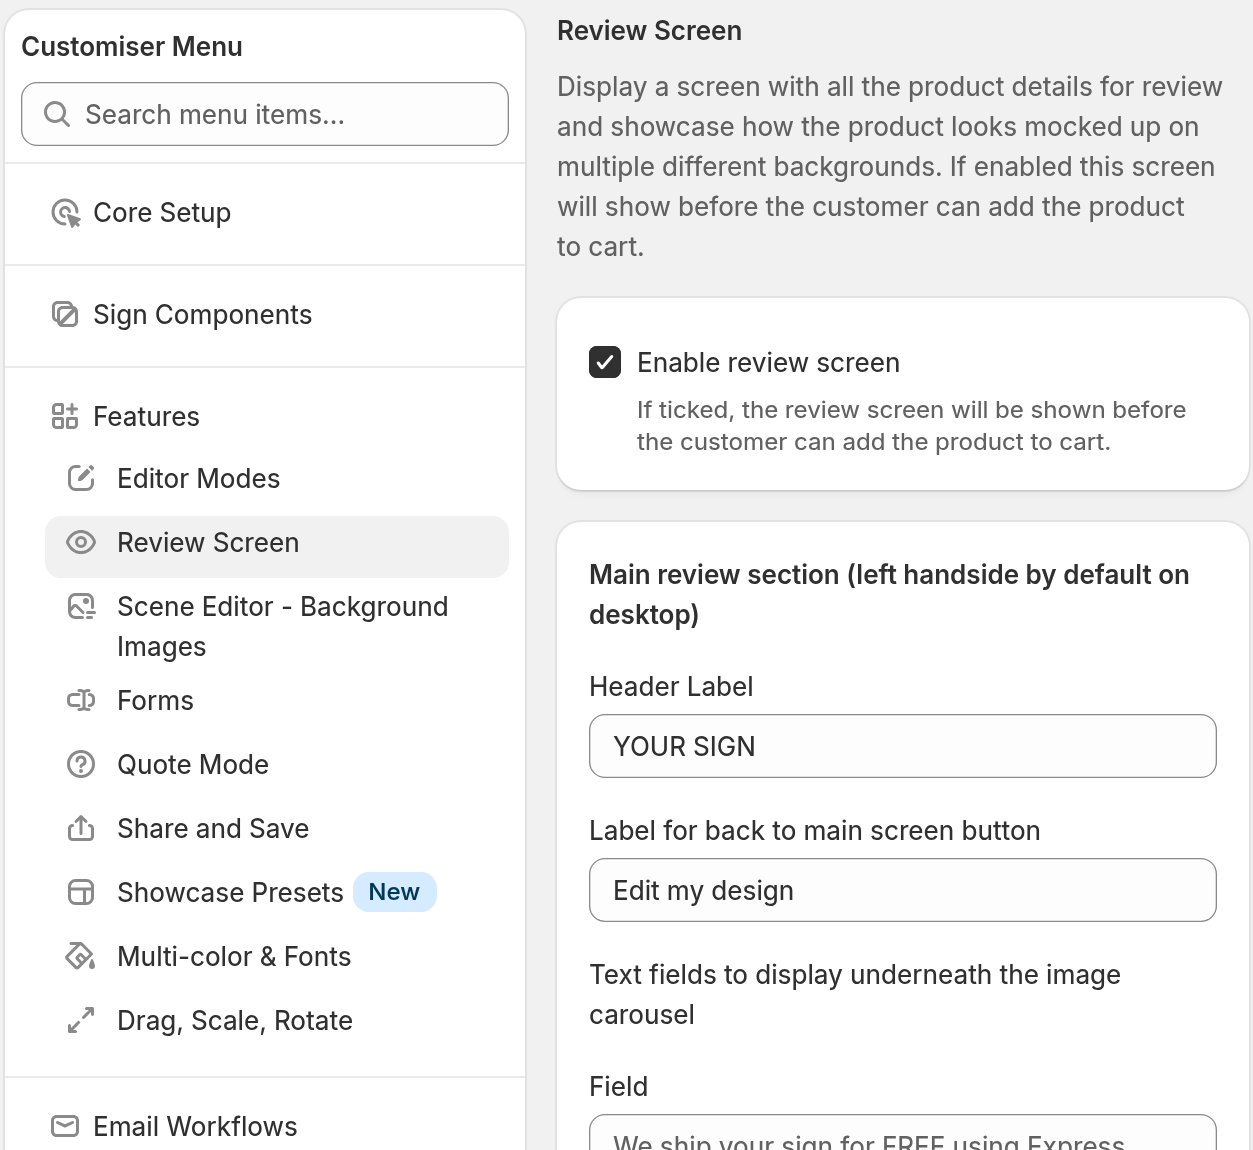Screen dimensions: 1253x1150
Task: Click the Quote Mode question-mark icon
Action: point(81,764)
